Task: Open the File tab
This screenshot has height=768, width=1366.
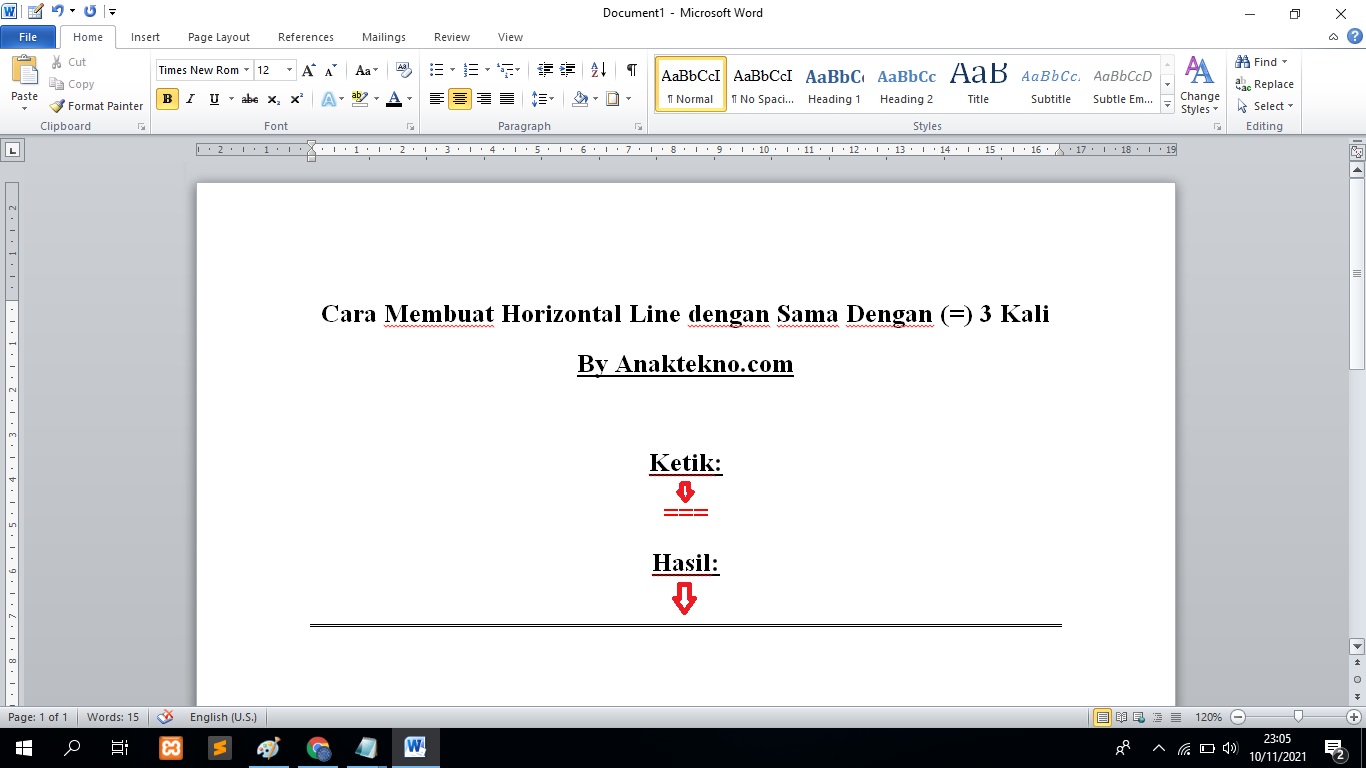Action: click(28, 37)
